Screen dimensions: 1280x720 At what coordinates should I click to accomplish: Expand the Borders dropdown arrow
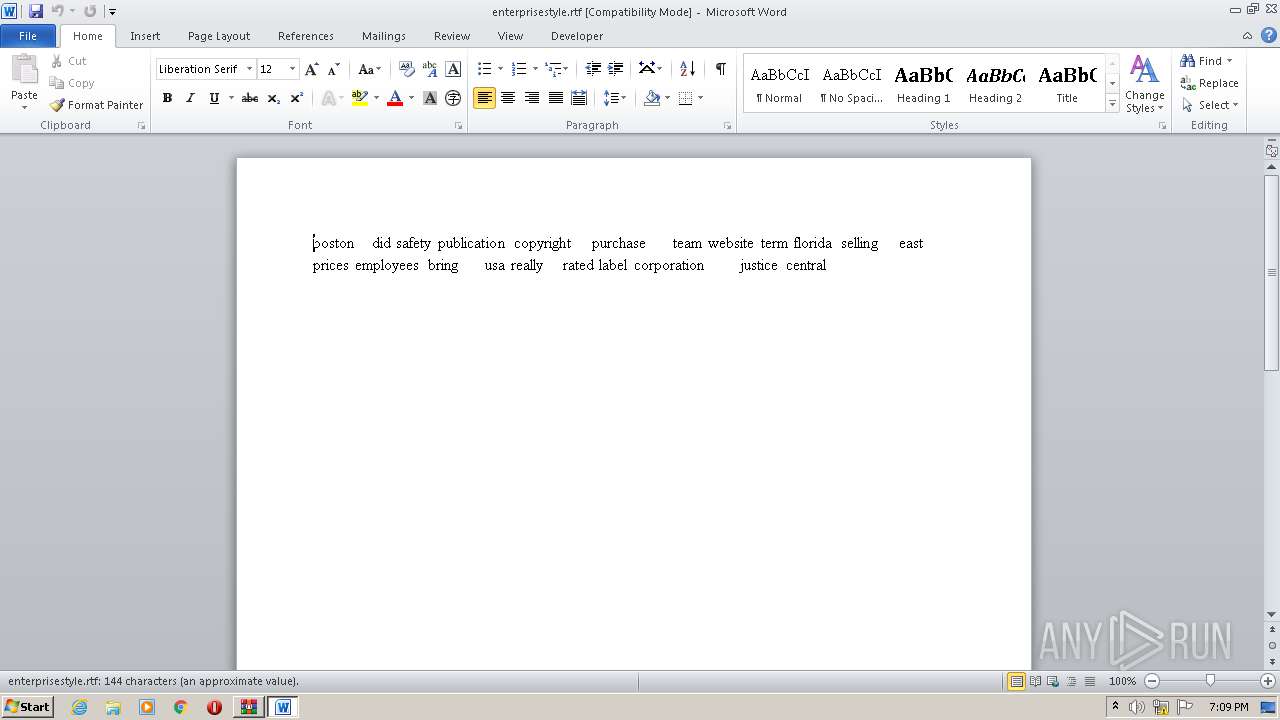coord(700,98)
